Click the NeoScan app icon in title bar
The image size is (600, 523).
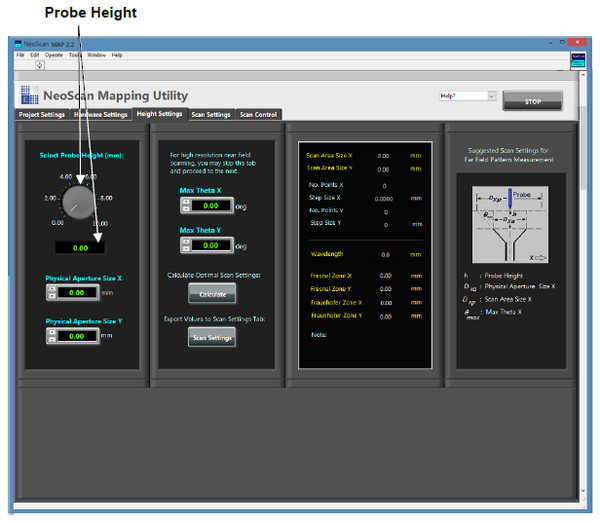pos(19,45)
